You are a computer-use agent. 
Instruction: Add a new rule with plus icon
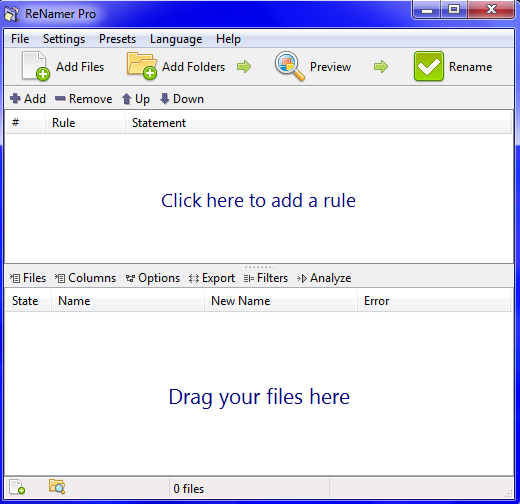point(15,99)
